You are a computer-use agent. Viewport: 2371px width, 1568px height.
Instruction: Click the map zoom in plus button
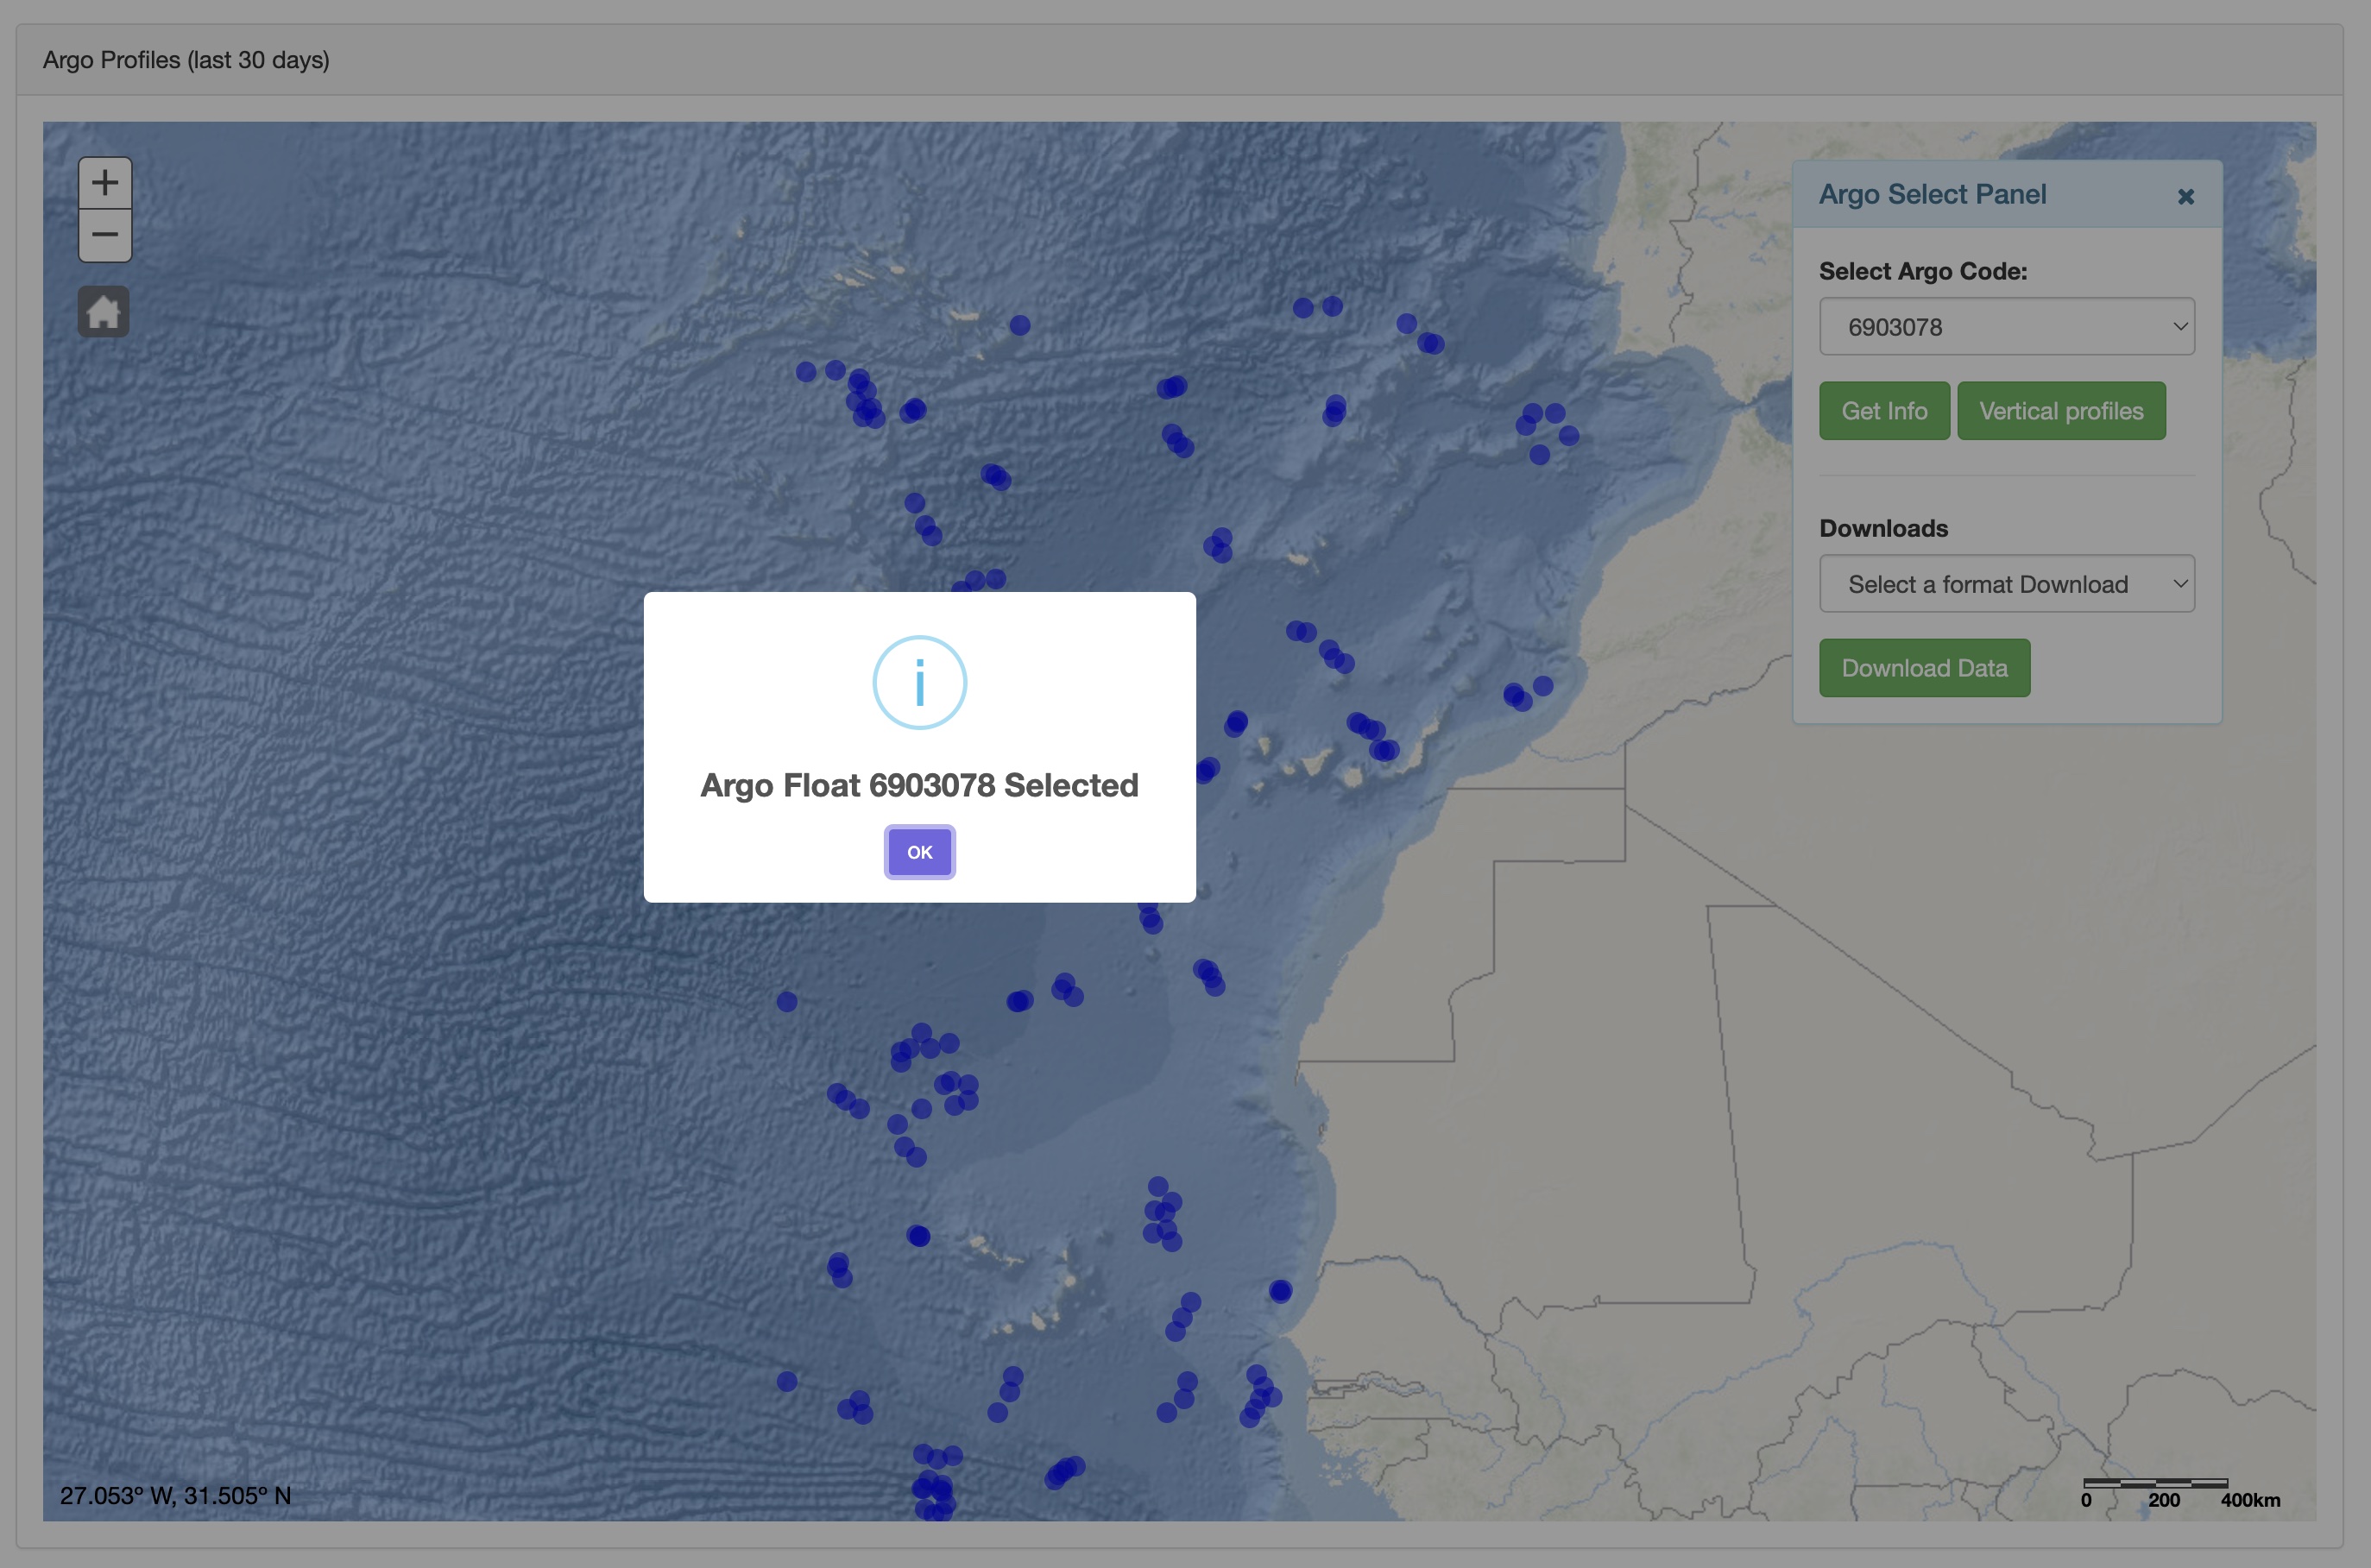[x=105, y=183]
